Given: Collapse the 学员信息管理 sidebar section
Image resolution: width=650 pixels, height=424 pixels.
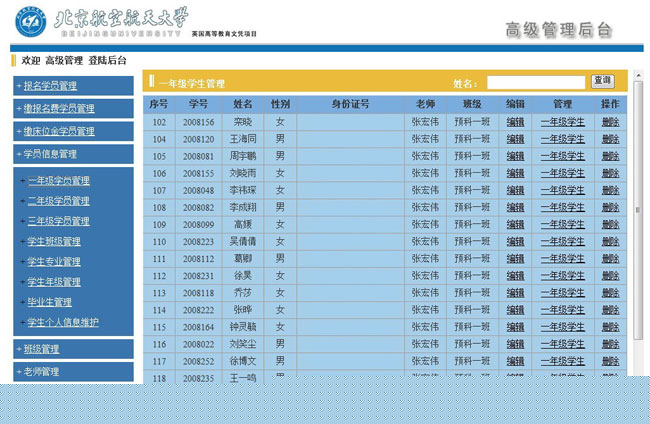Looking at the screenshot, I should pos(50,155).
